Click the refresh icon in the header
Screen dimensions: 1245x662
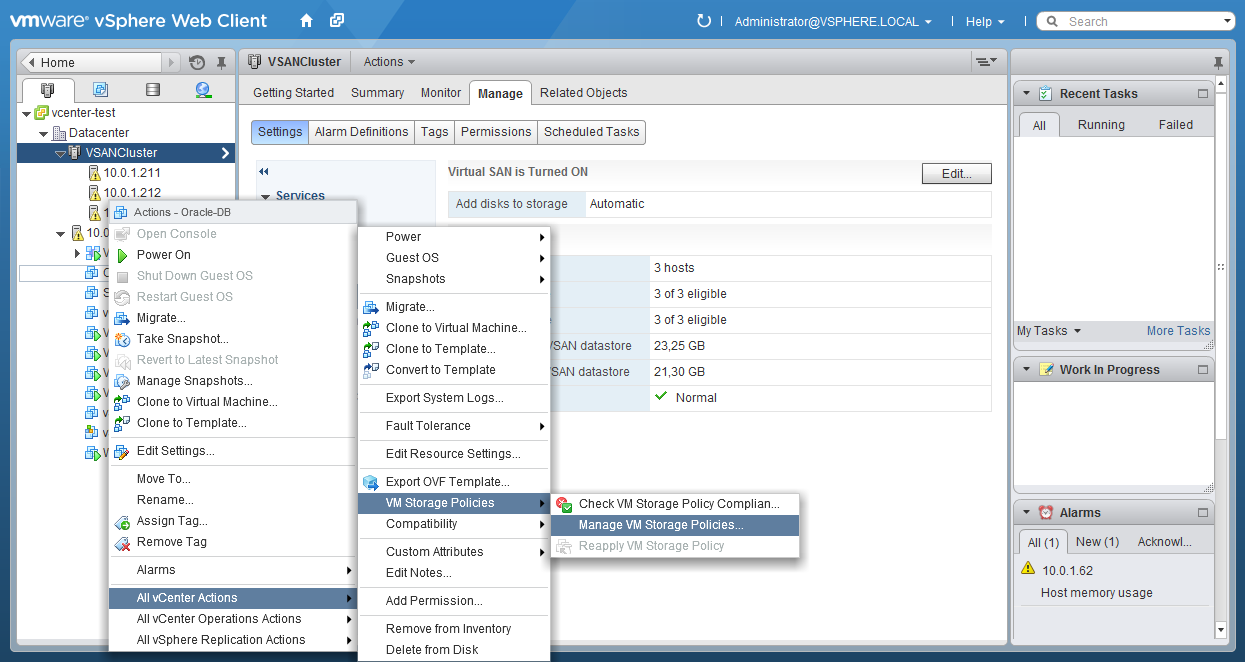pyautogui.click(x=705, y=19)
